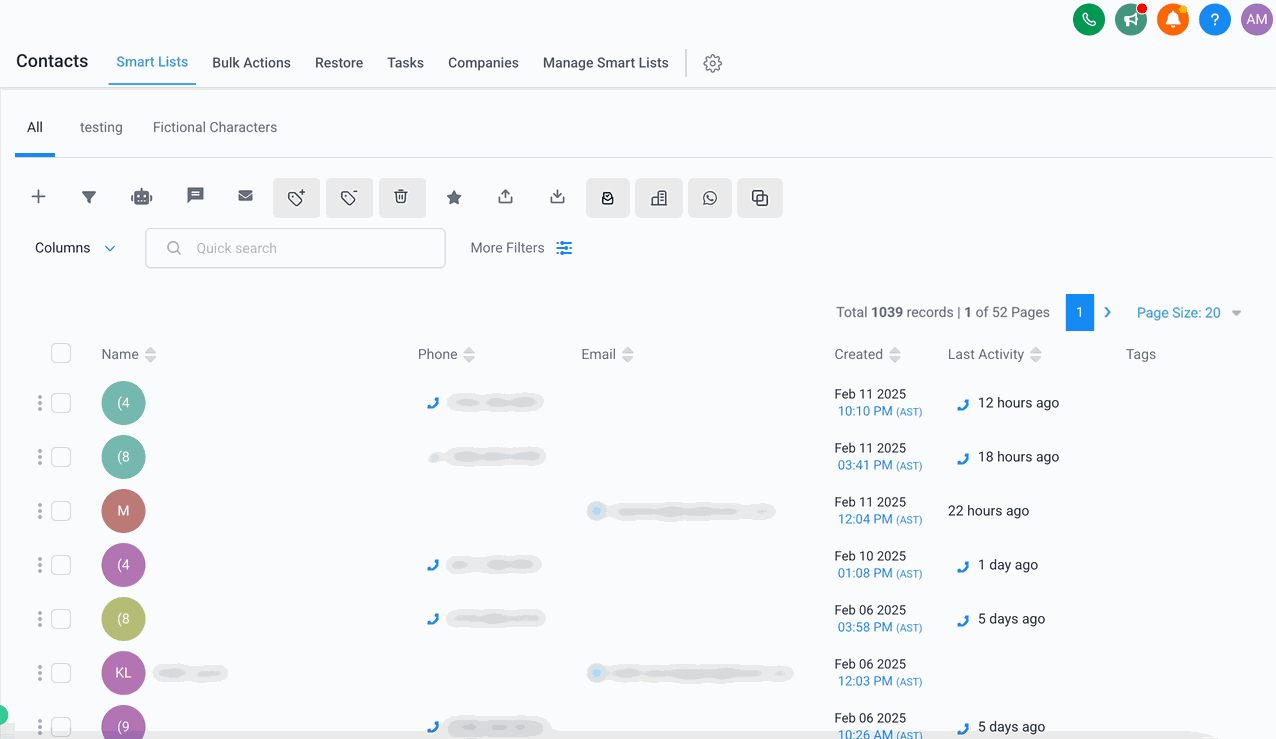Toggle the select-all contacts header checkbox
The width and height of the screenshot is (1276, 739).
(61, 353)
